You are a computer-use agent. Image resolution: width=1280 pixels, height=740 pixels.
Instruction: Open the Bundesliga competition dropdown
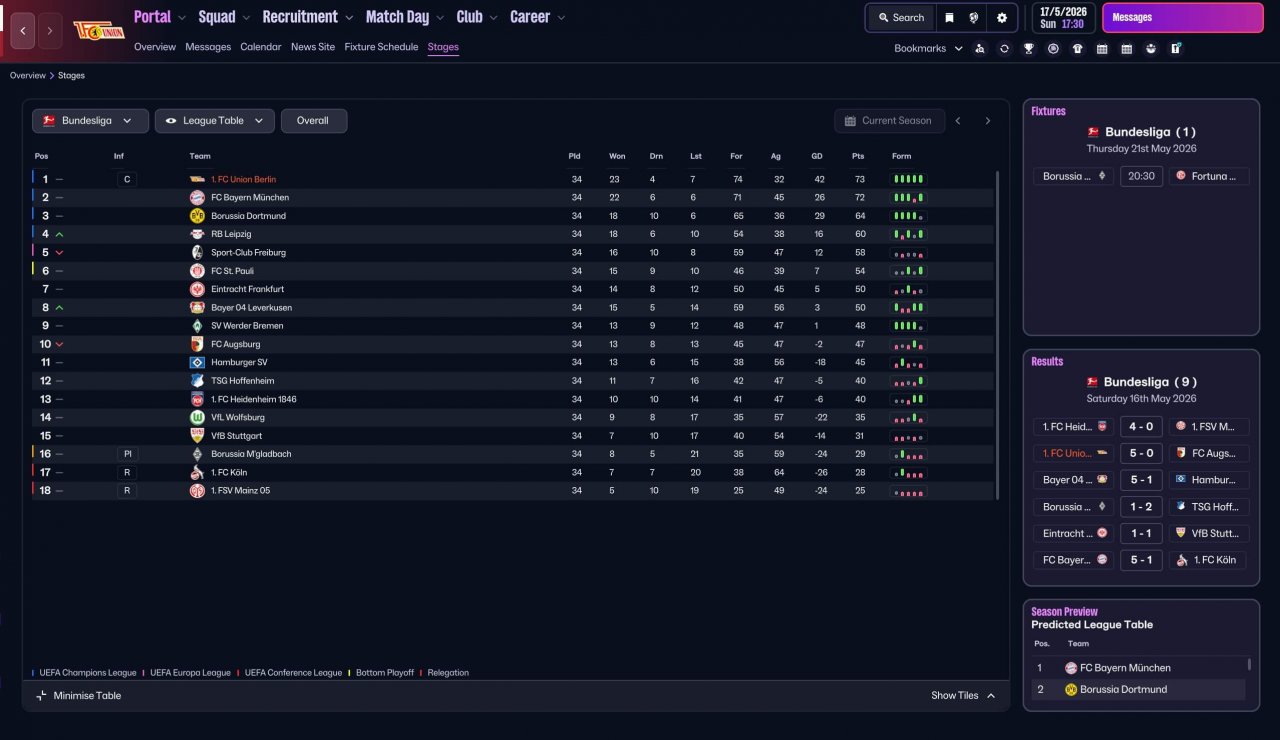pos(90,121)
